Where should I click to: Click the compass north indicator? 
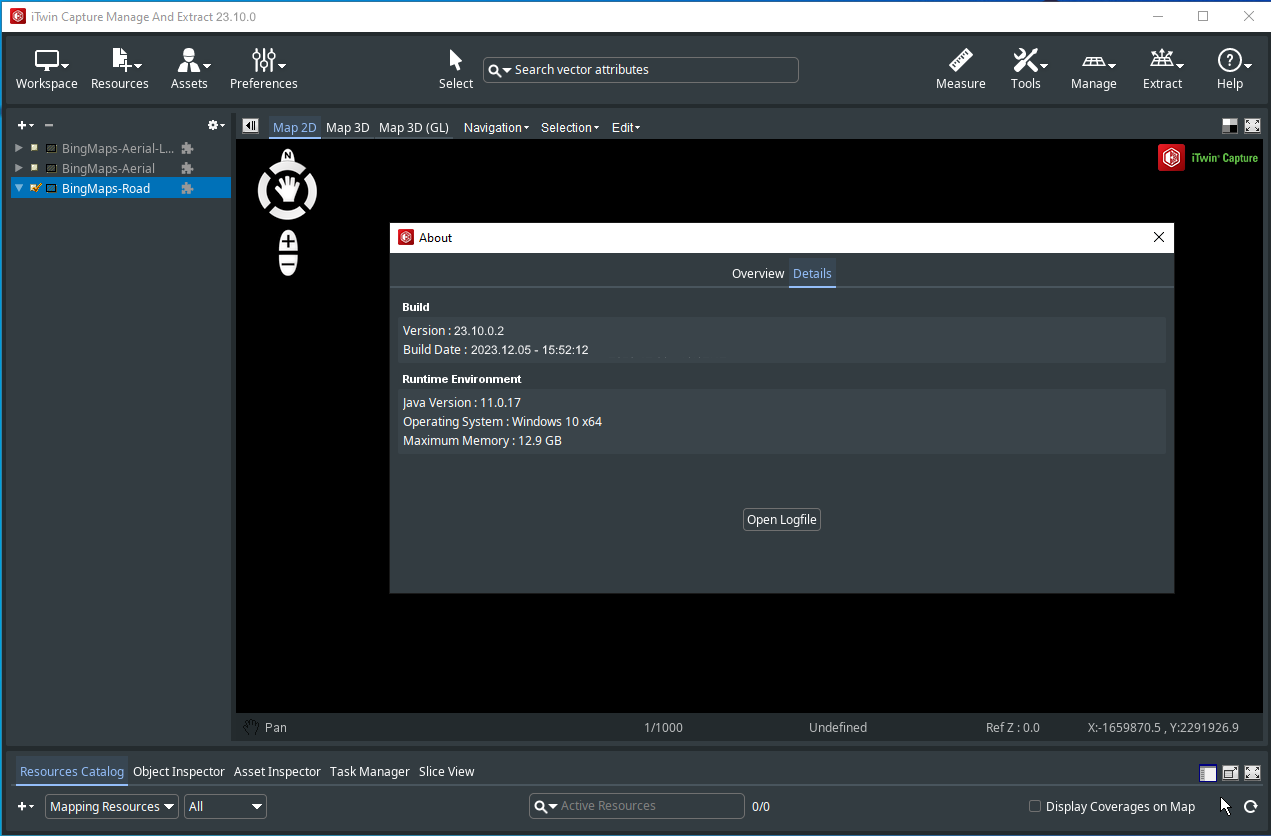288,155
